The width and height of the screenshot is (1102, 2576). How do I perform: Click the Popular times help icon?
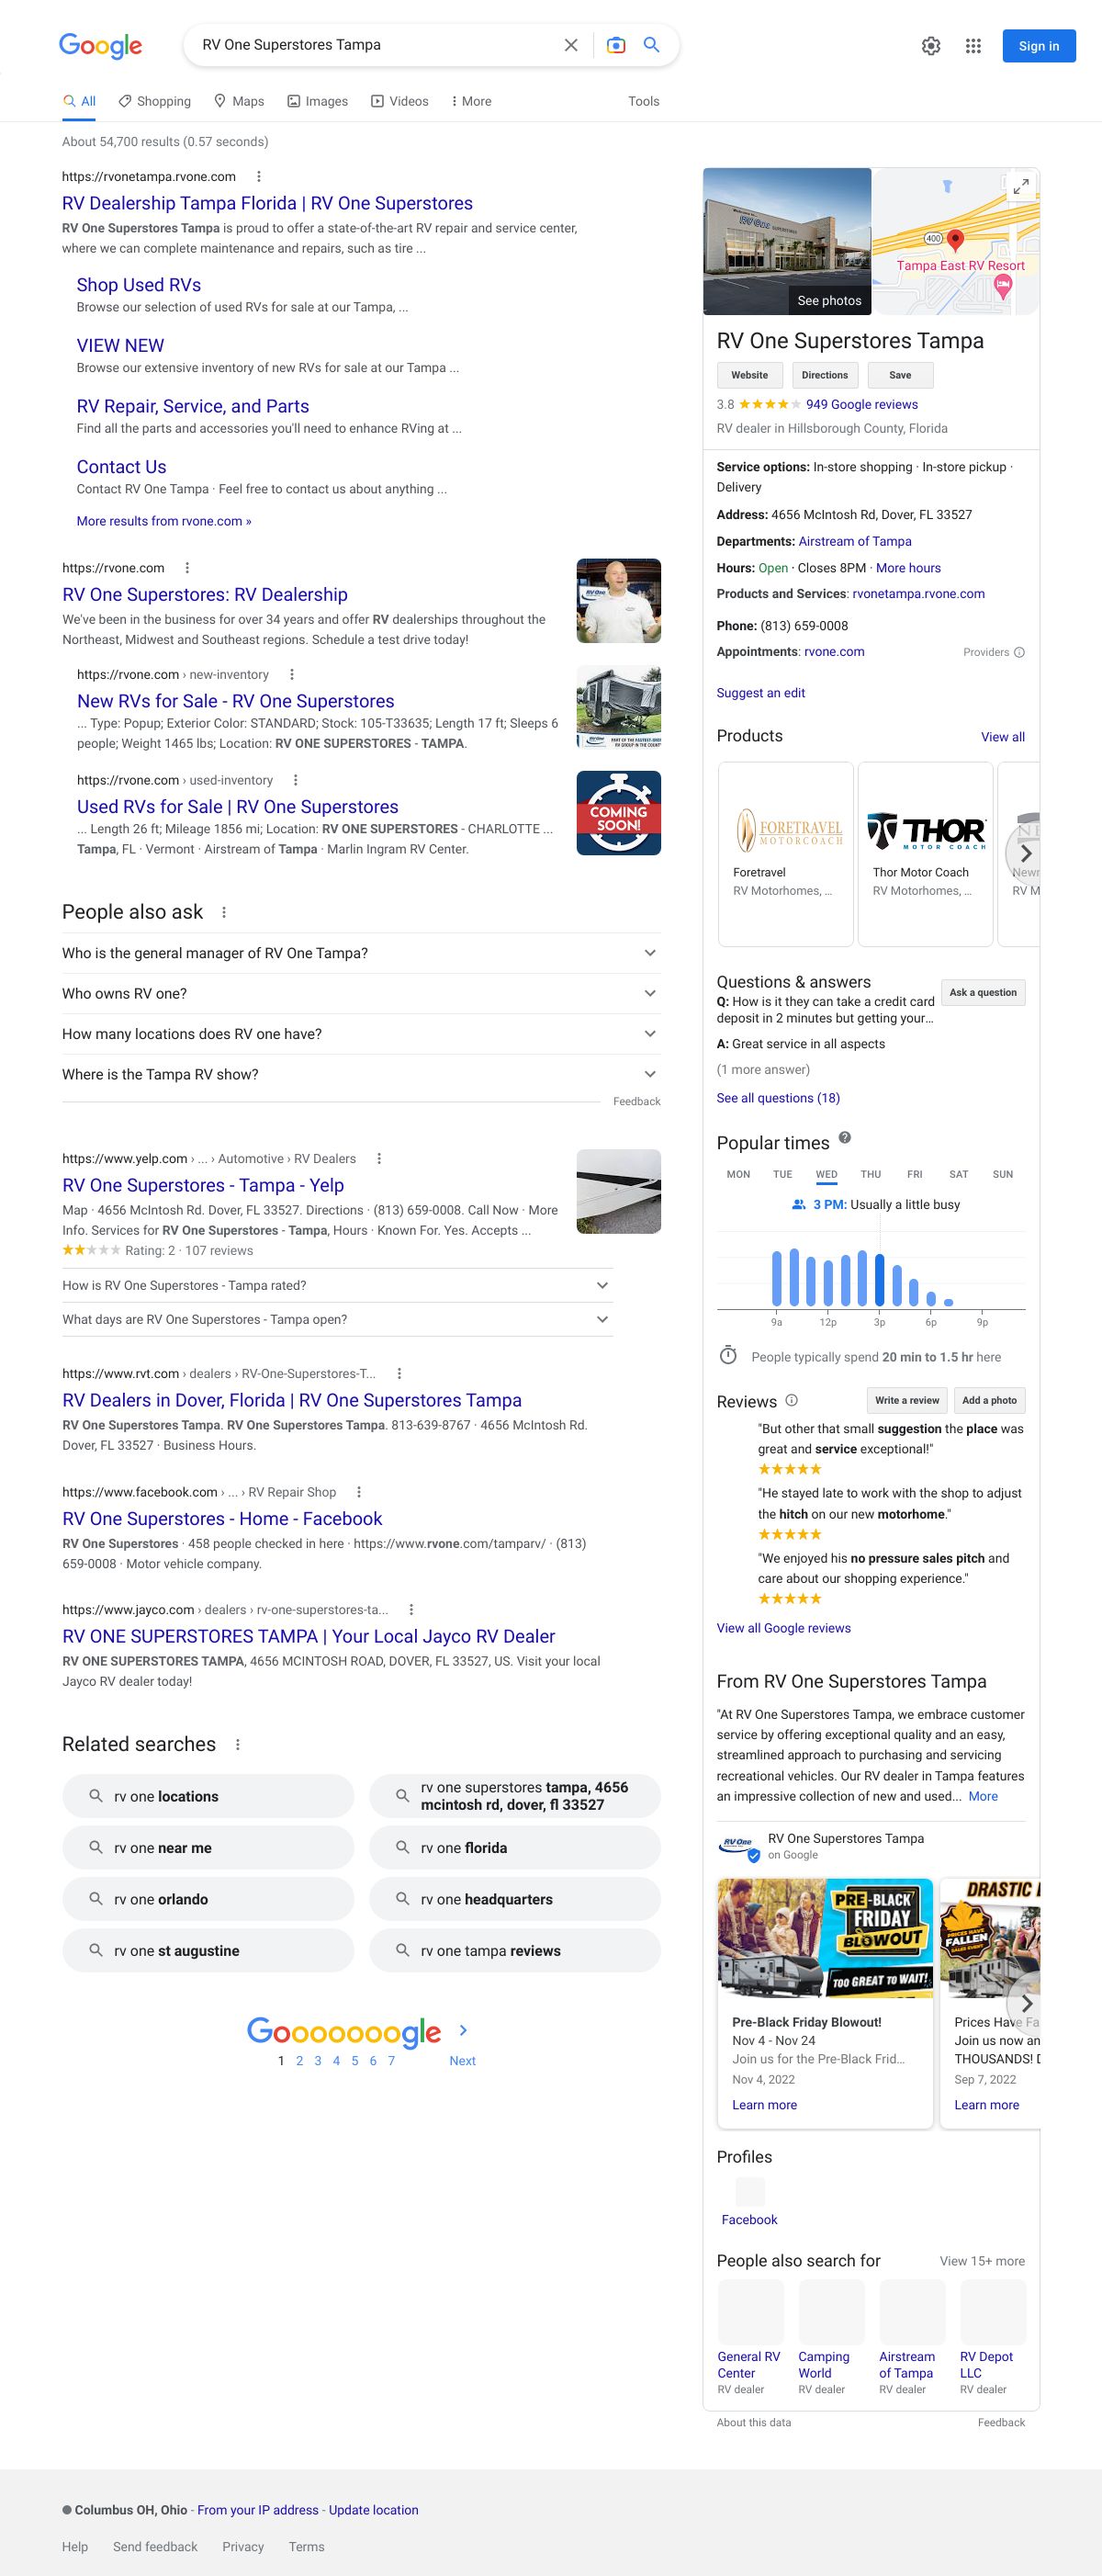point(845,1138)
